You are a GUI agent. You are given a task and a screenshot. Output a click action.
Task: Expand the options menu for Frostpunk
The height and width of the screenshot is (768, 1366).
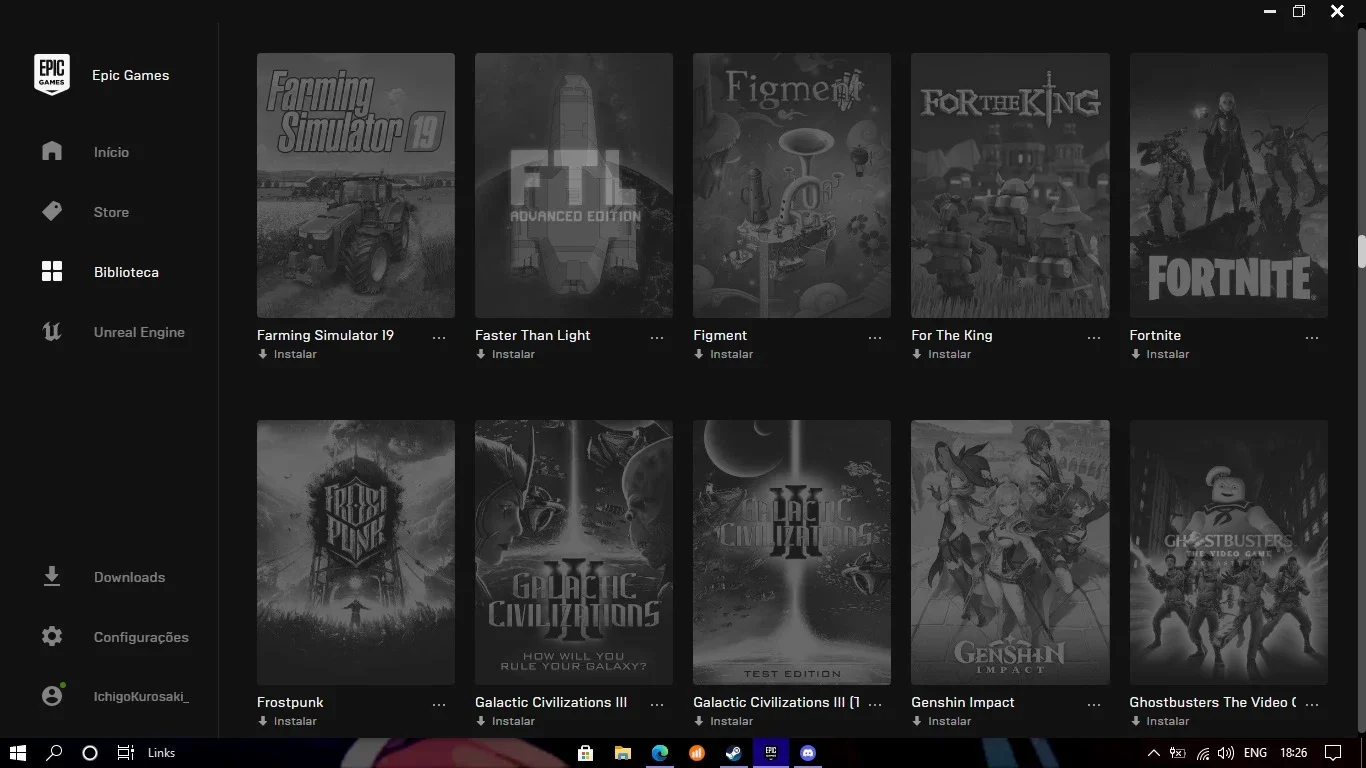439,705
